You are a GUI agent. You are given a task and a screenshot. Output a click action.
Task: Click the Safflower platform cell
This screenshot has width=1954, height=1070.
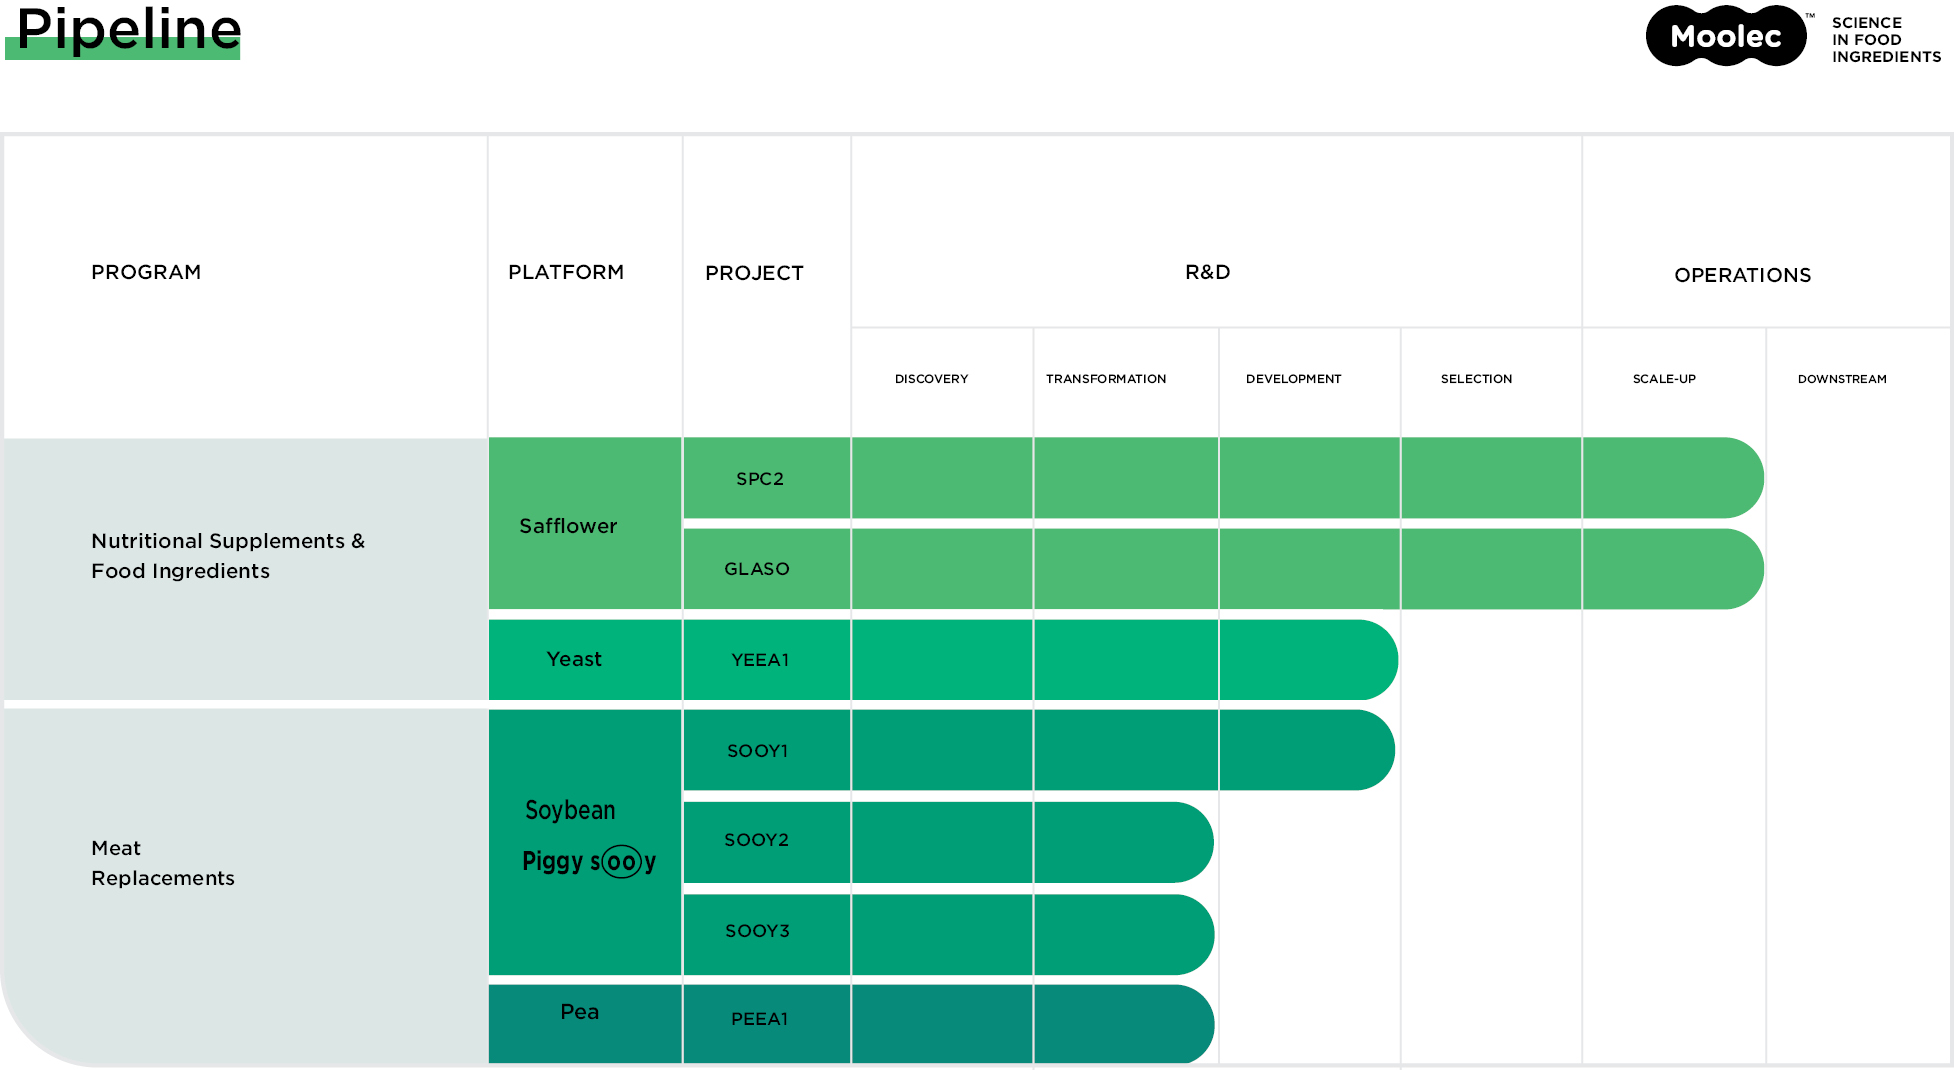[x=568, y=526]
